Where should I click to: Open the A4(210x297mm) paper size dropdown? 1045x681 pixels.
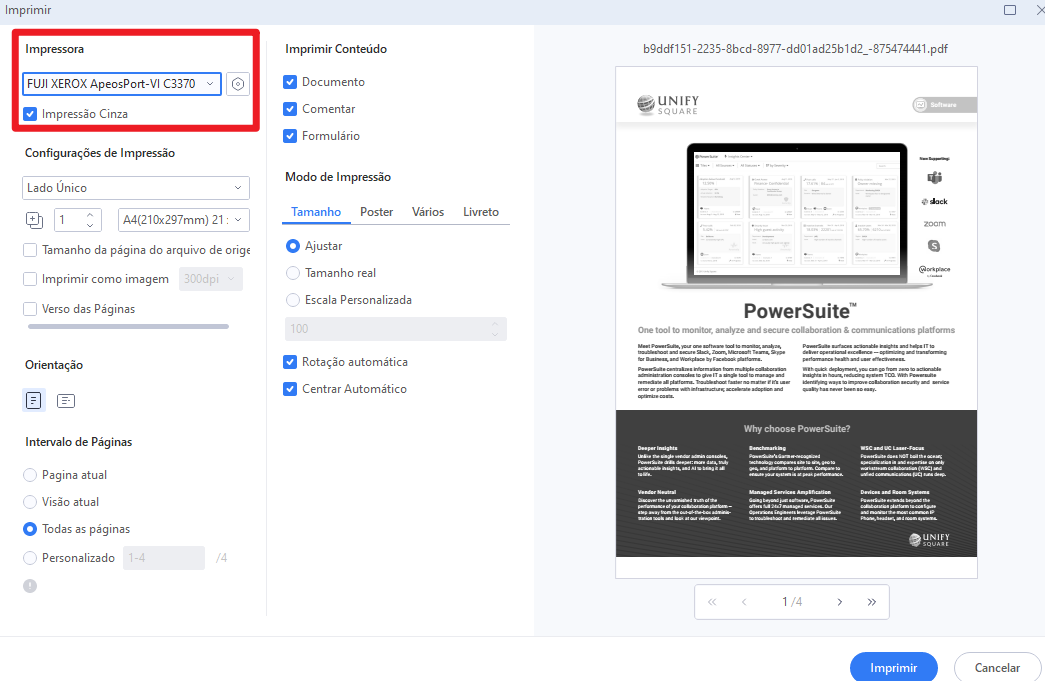[183, 218]
